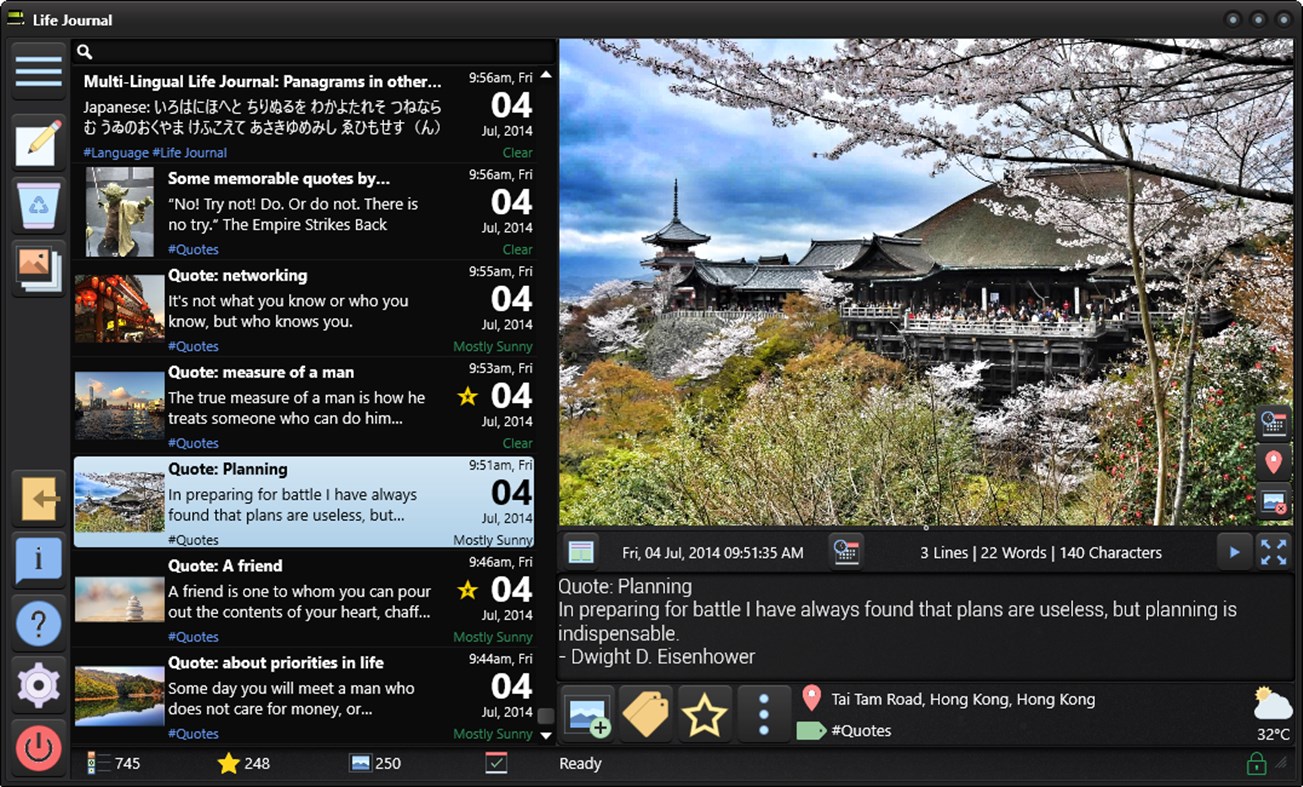The width and height of the screenshot is (1303, 787).
Task: Click the import/export arrow icon in the sidebar
Action: (x=38, y=498)
